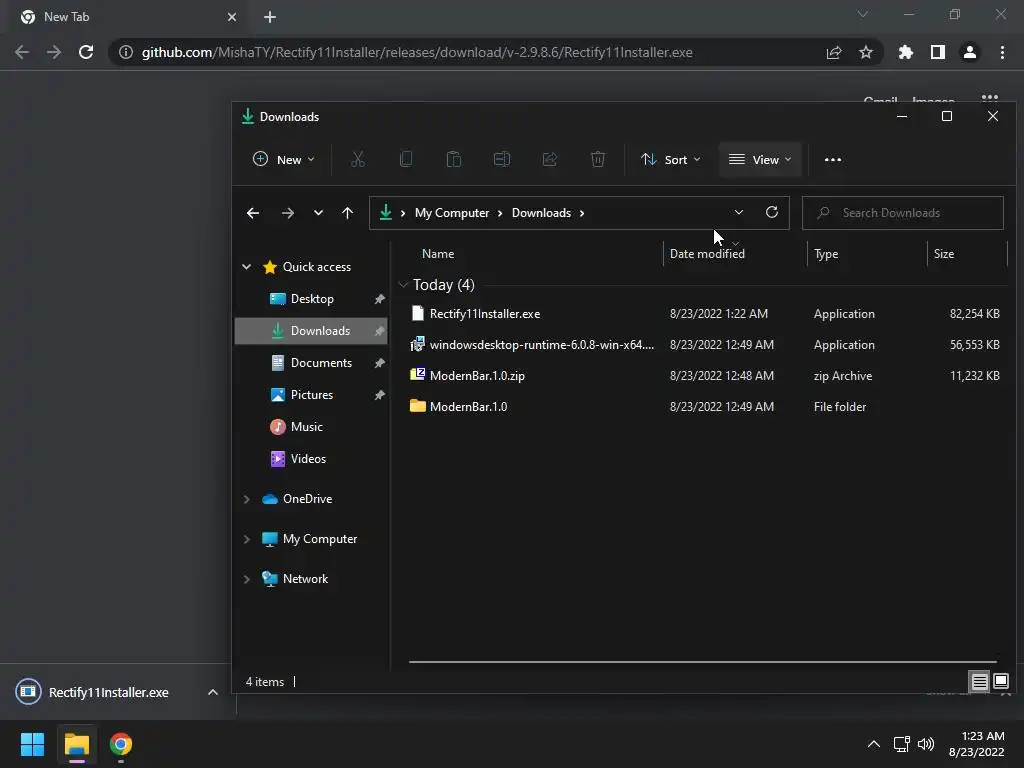The image size is (1024, 768).
Task: Click Chrome icon on the taskbar
Action: pos(121,744)
